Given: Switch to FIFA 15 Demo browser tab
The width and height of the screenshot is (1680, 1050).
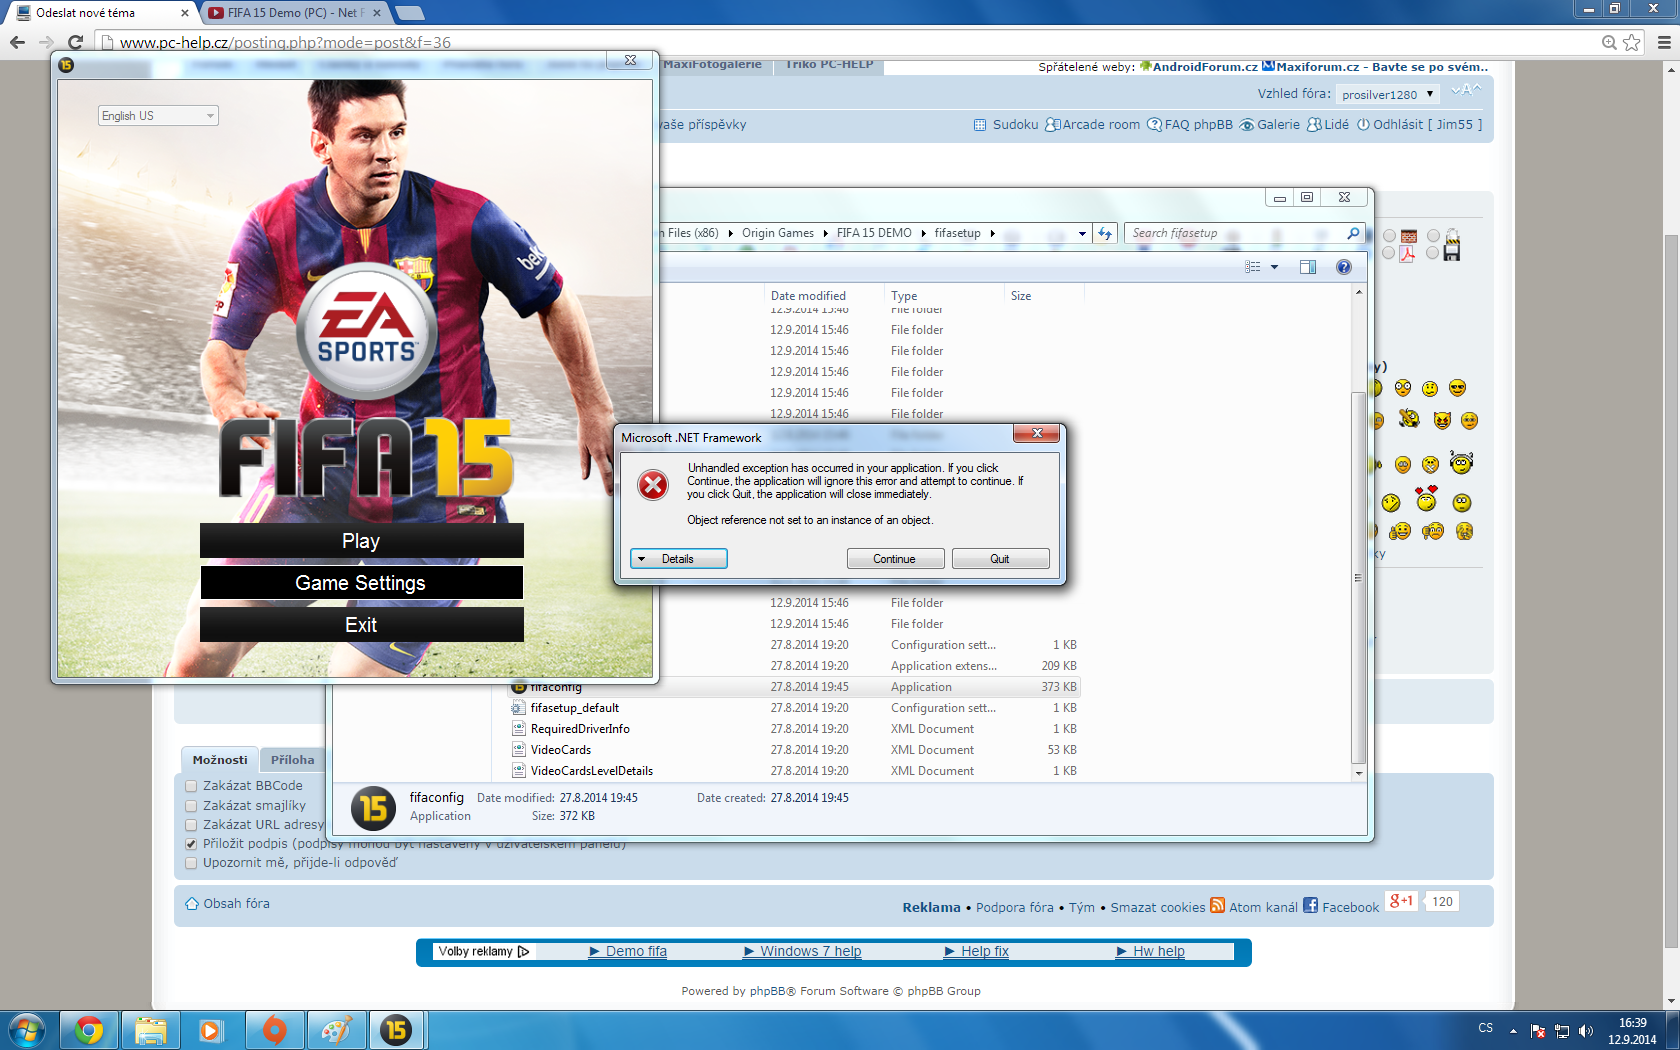Looking at the screenshot, I should point(297,13).
